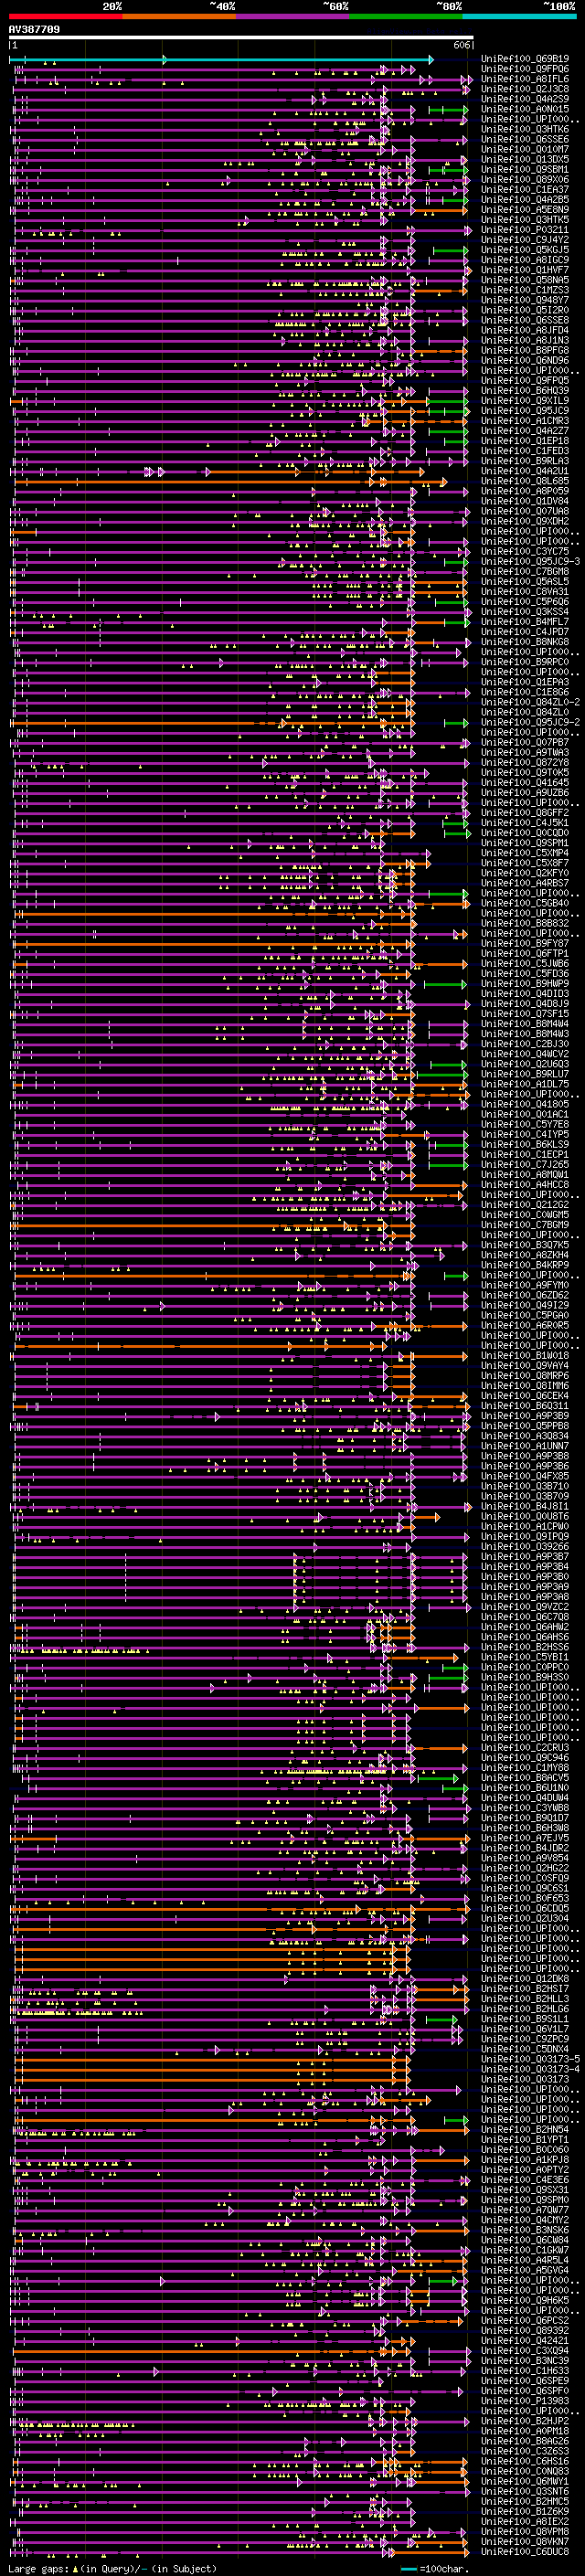Select label UniRef100_P13983
This screenshot has width=585, height=2576.
point(525,2400)
